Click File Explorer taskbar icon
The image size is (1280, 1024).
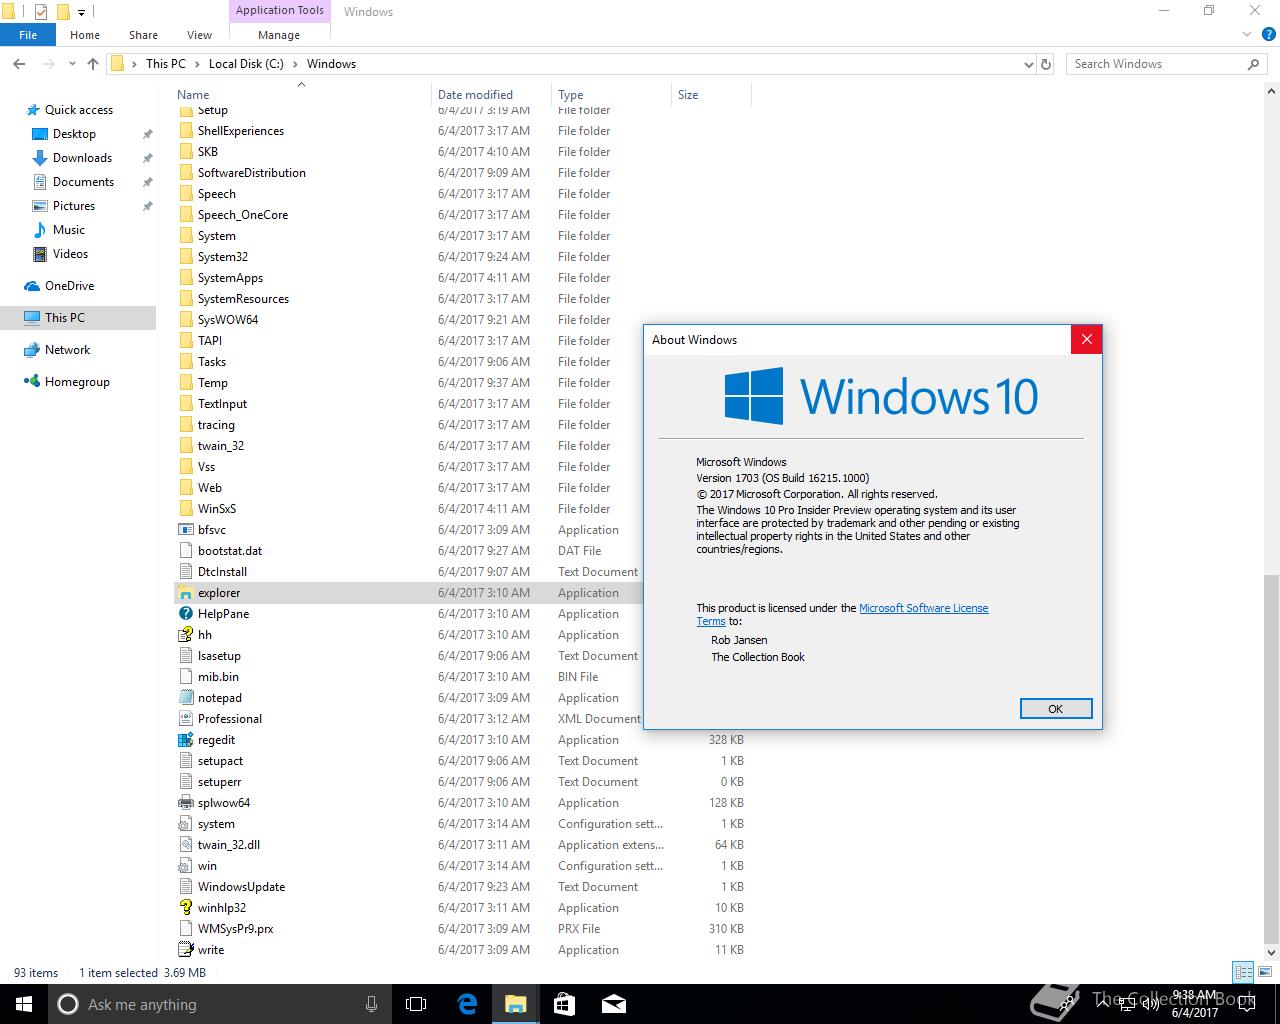tap(515, 1004)
